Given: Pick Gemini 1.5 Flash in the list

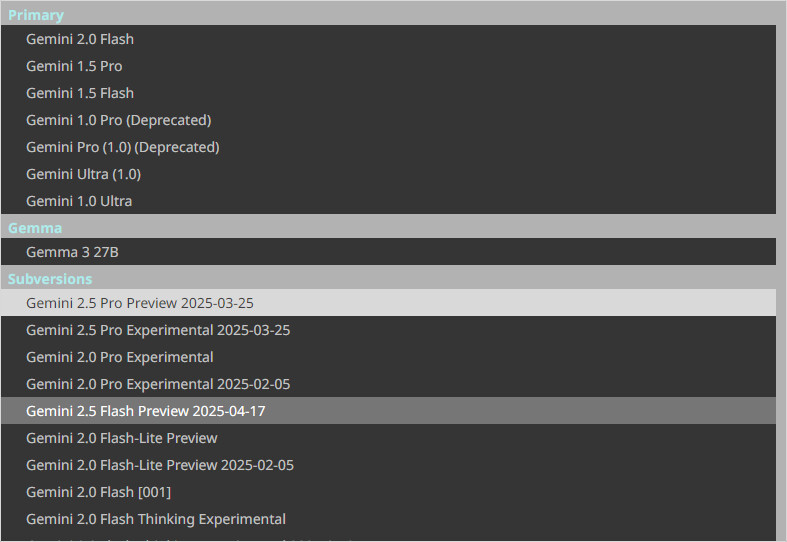Looking at the screenshot, I should [x=80, y=93].
